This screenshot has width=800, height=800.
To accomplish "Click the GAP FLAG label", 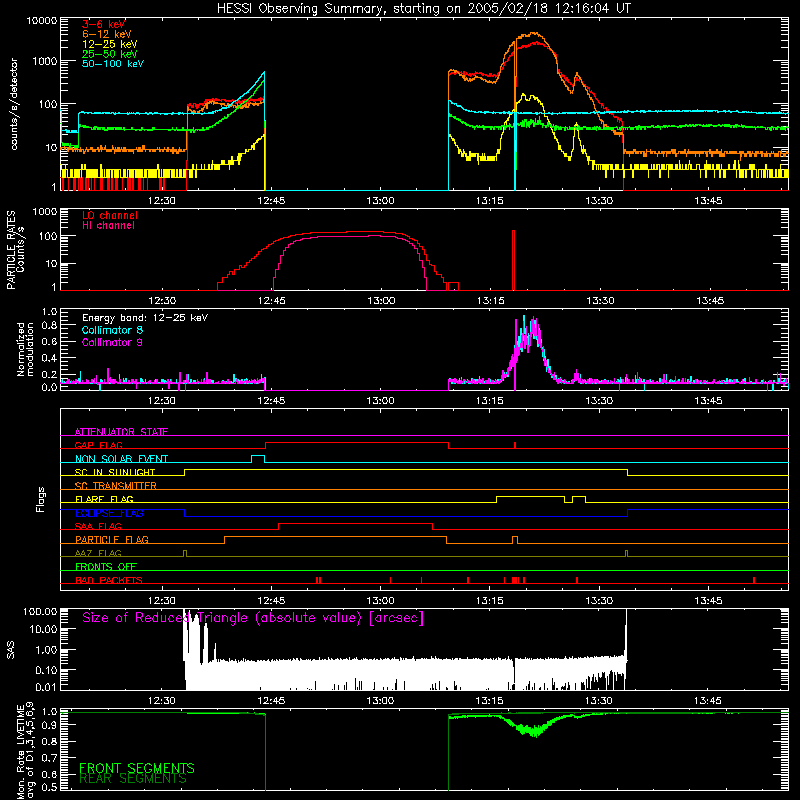I will point(98,445).
